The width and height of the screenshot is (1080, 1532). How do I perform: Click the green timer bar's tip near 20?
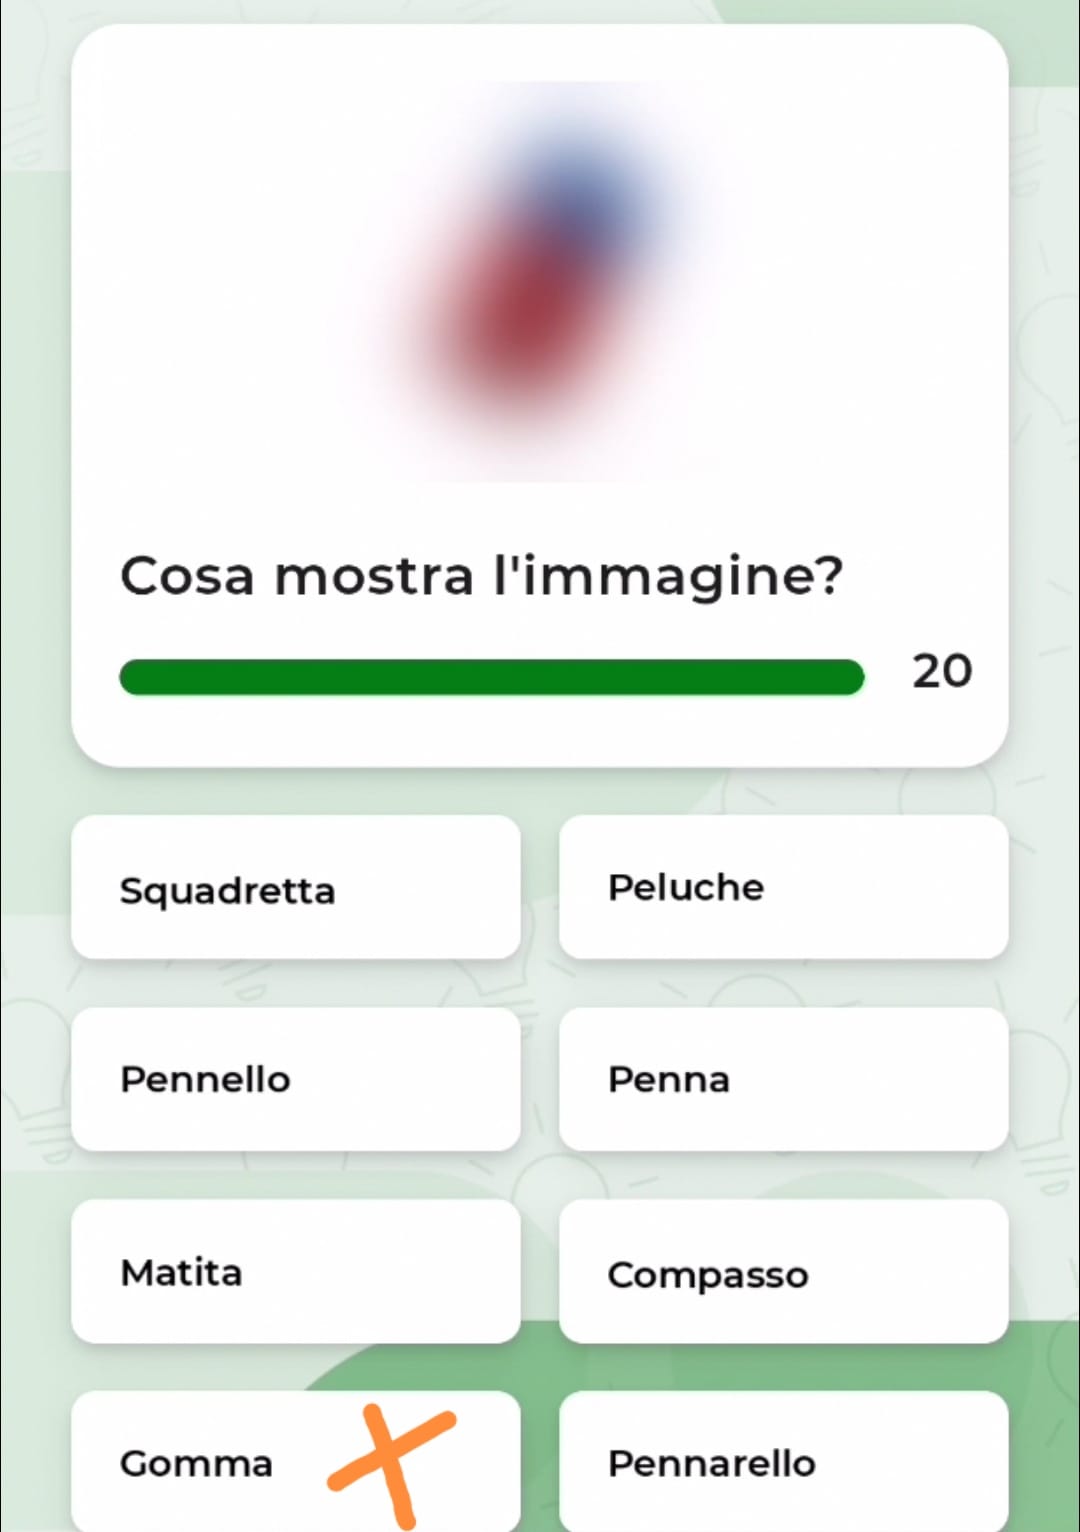[850, 677]
